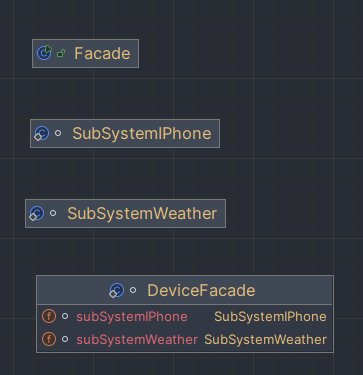Click the red subSystemIPhone field name

point(132,316)
